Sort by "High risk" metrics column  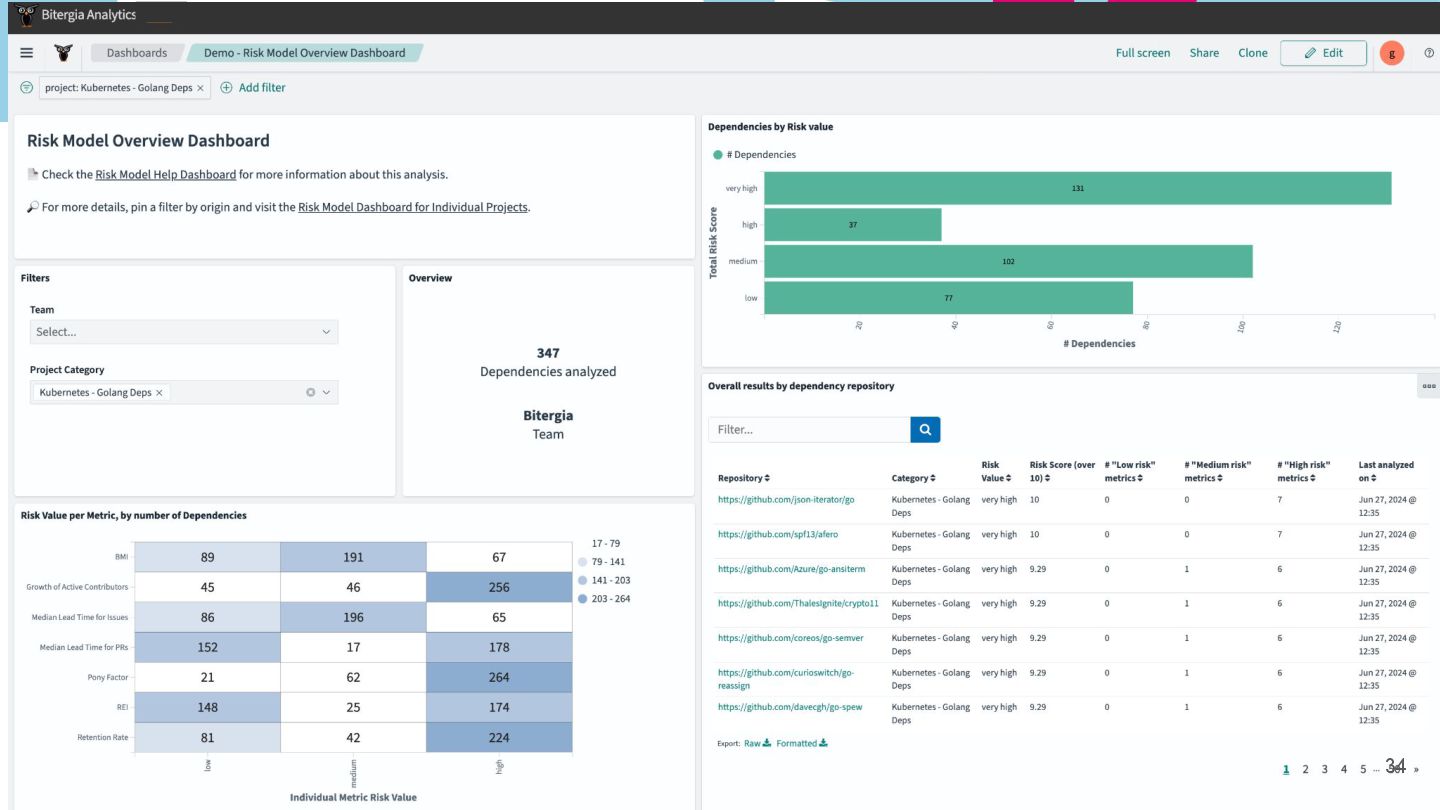point(1304,471)
